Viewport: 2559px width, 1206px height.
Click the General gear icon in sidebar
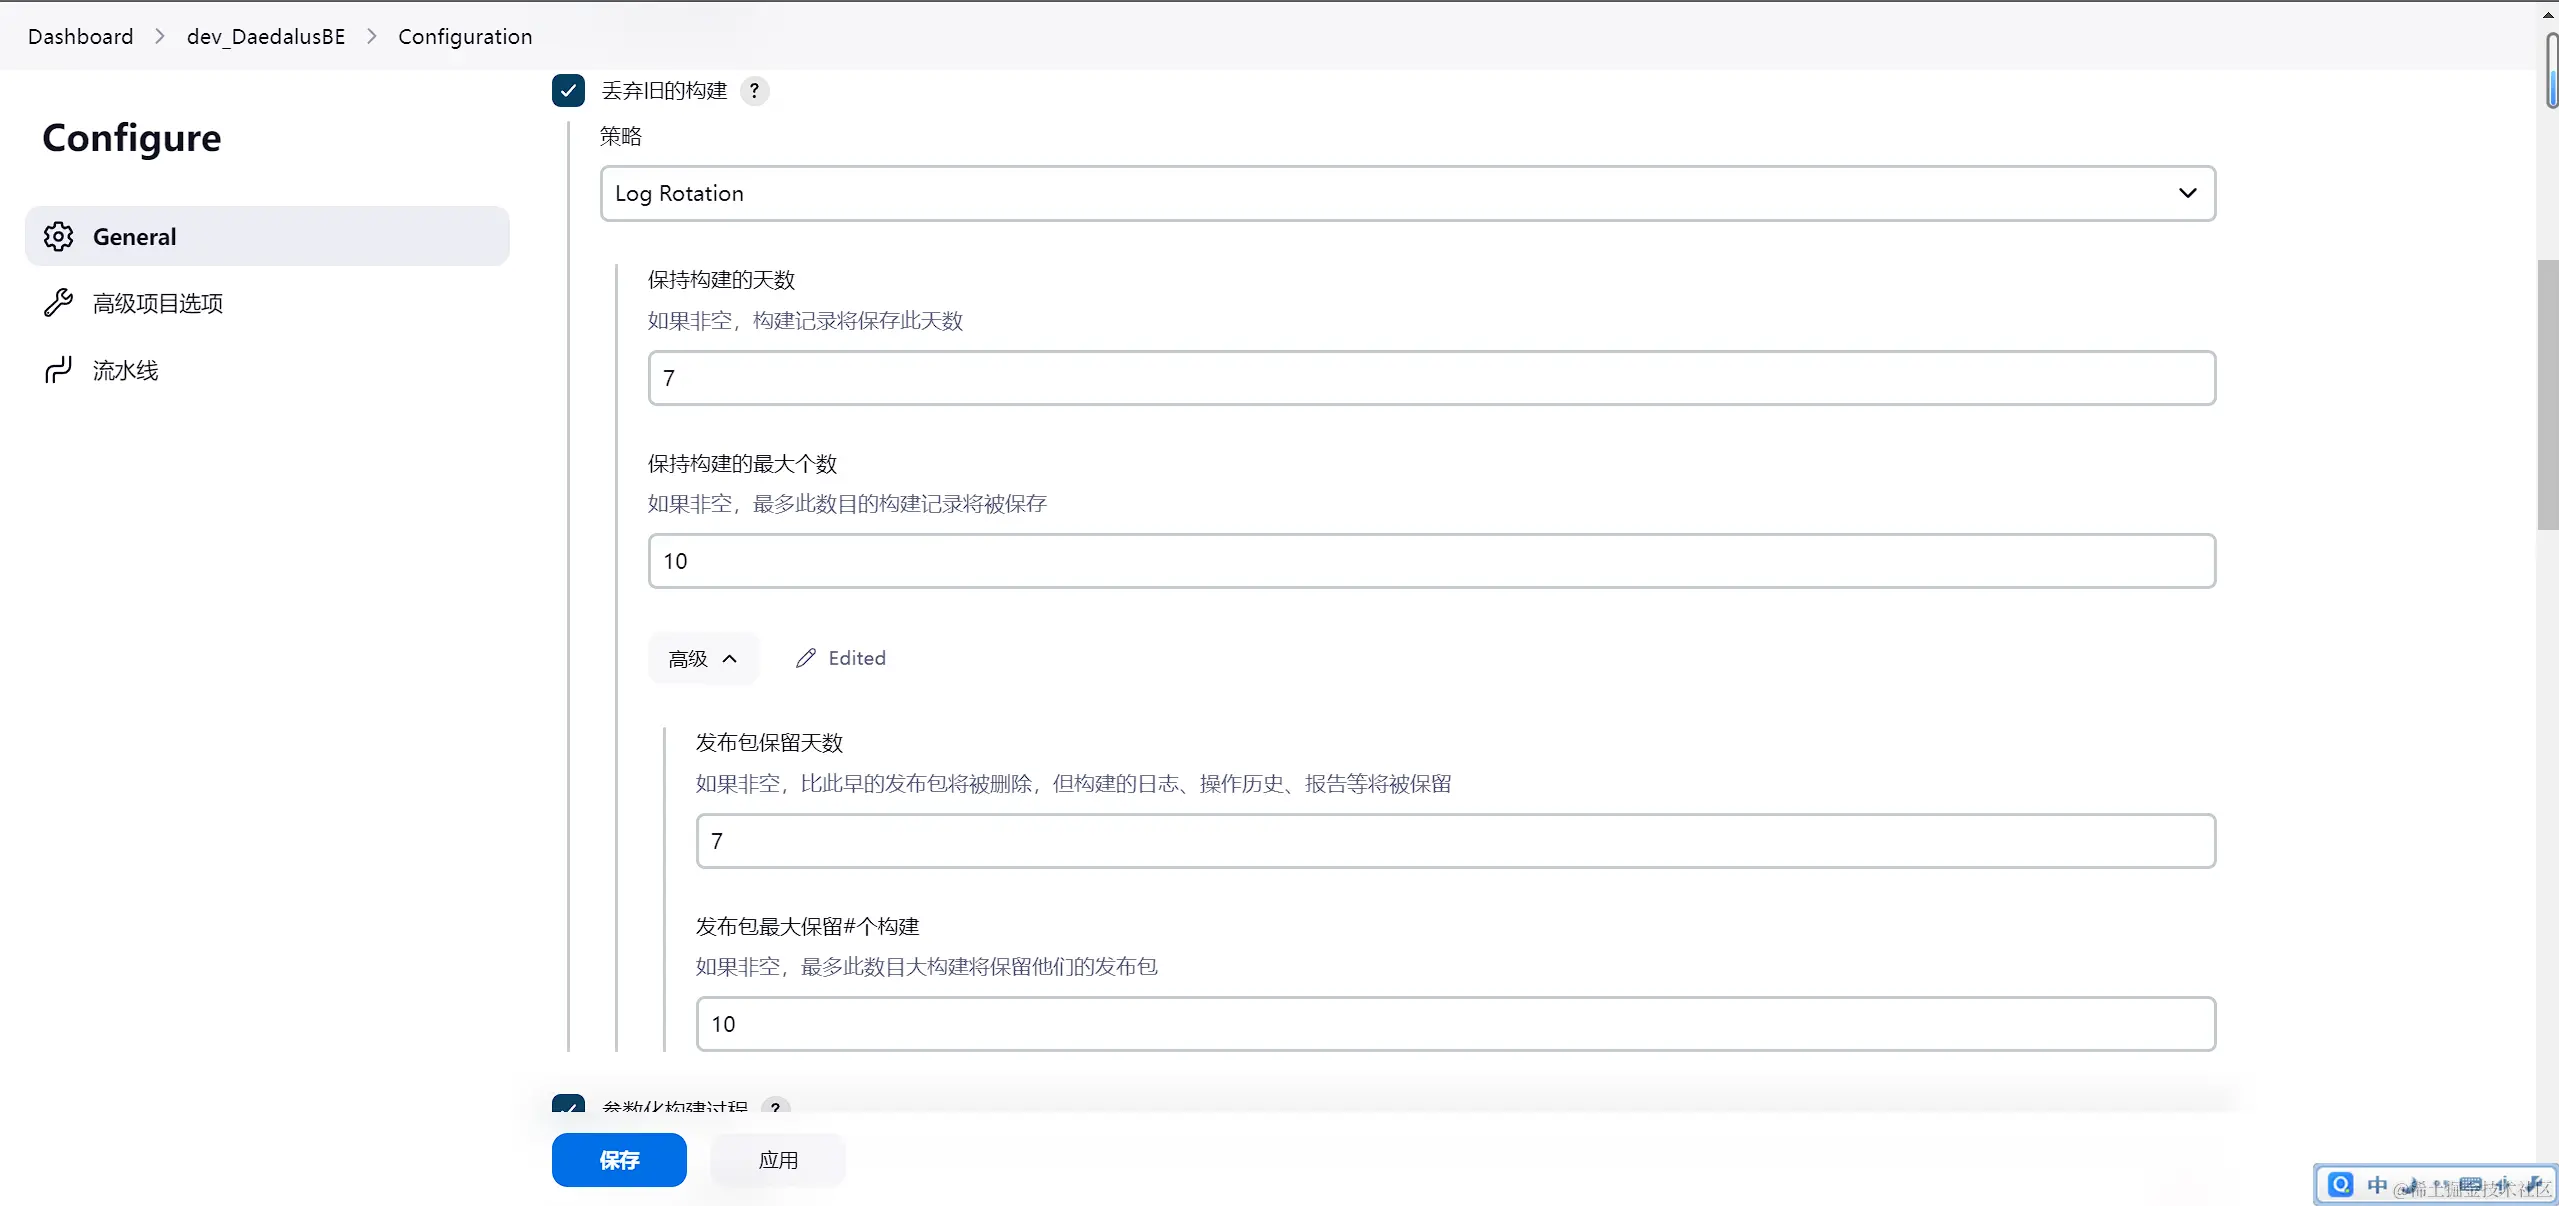[58, 237]
